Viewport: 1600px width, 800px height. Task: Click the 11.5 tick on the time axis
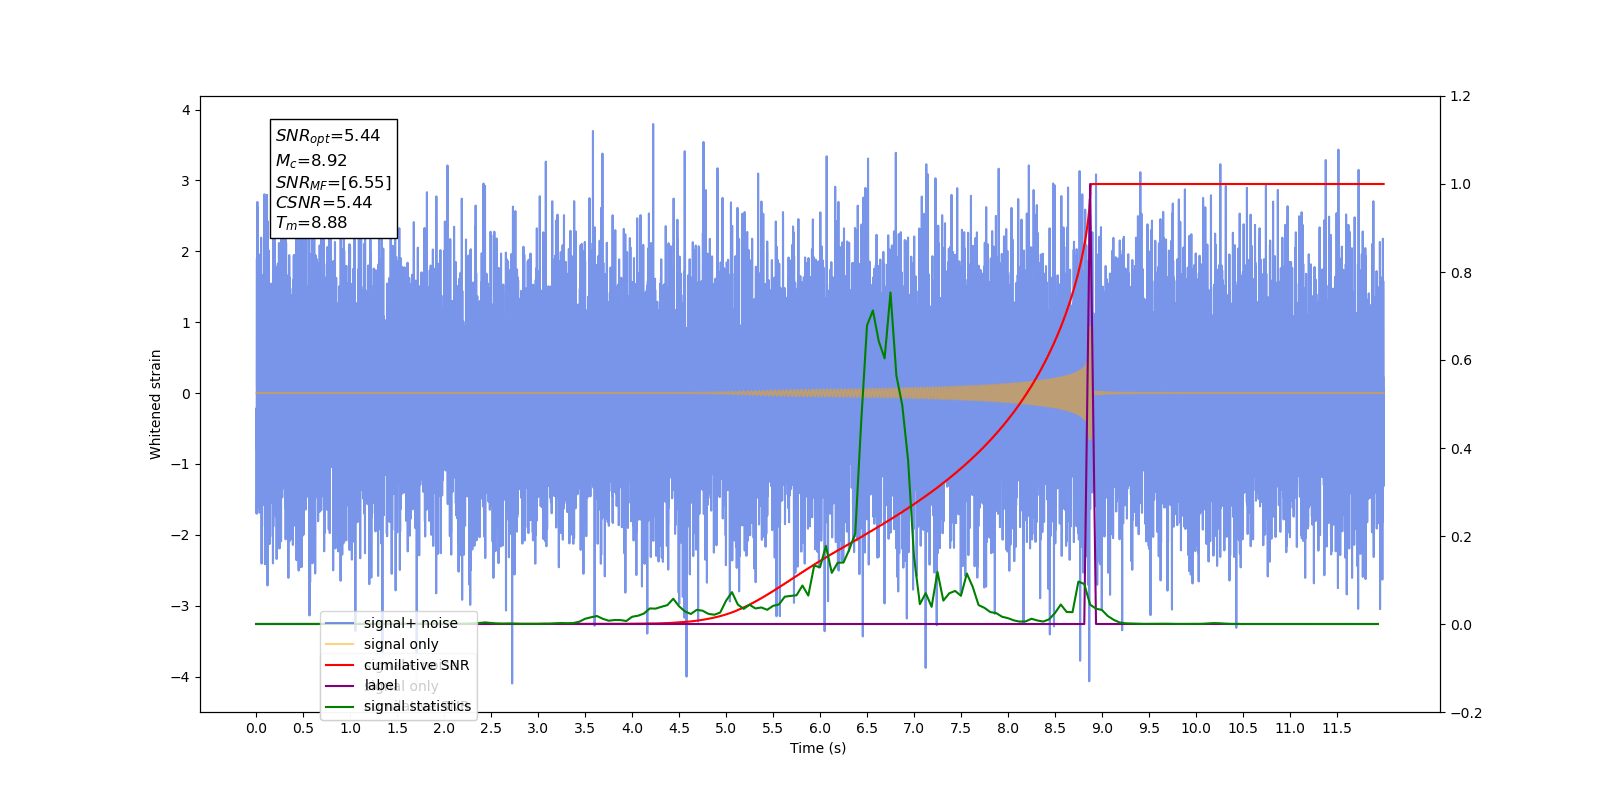coord(1337,728)
